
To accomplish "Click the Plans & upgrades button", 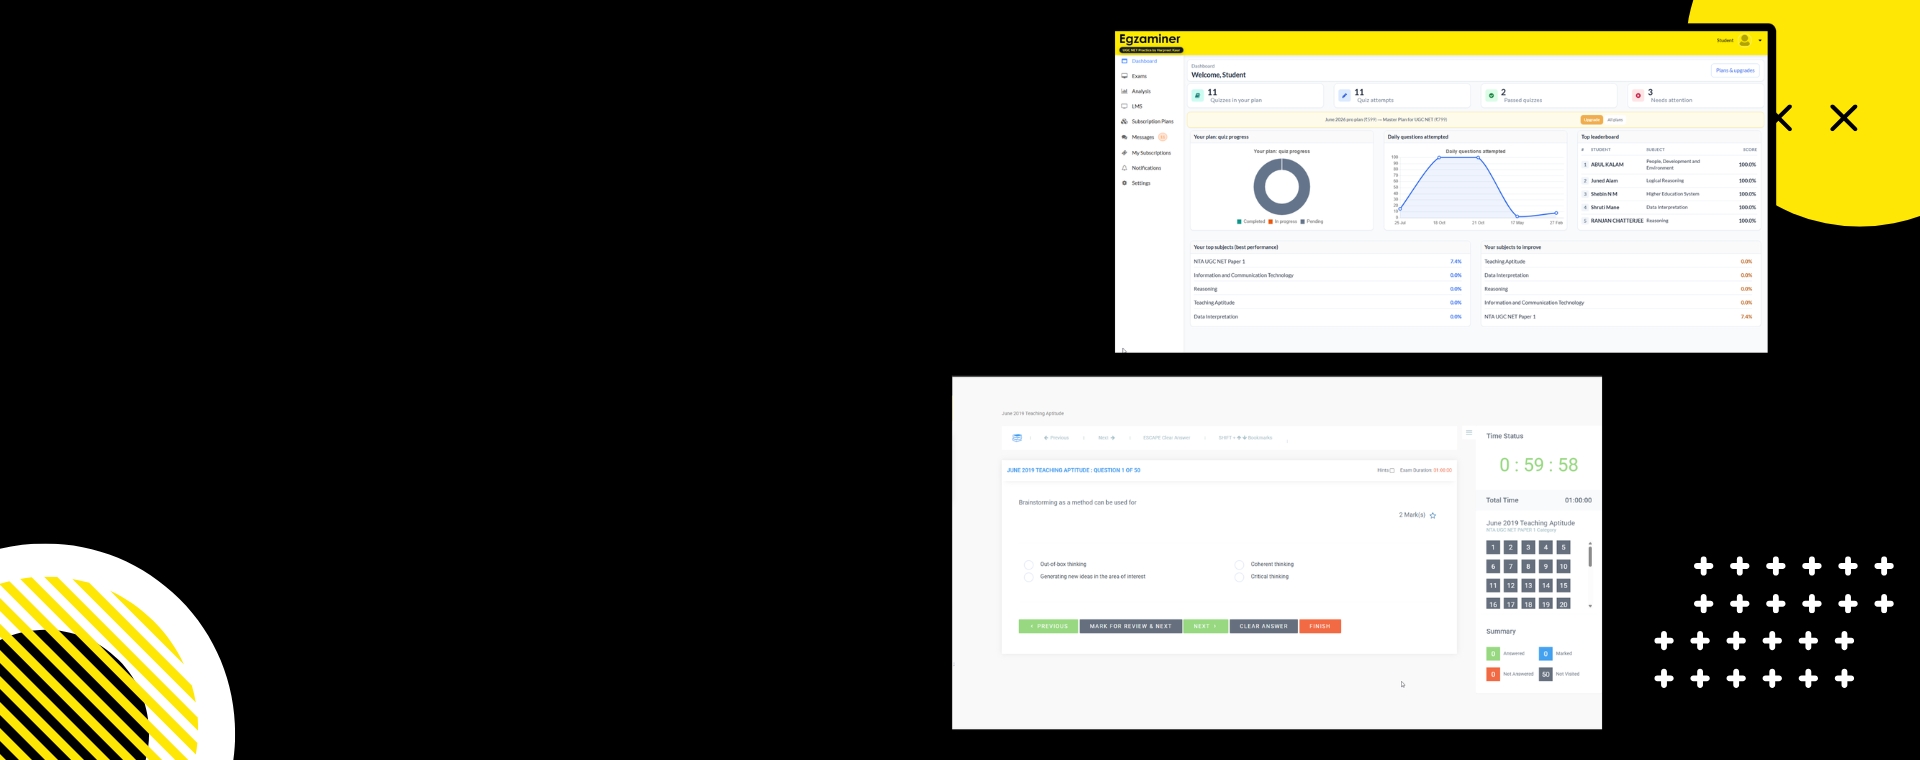I will 1735,71.
